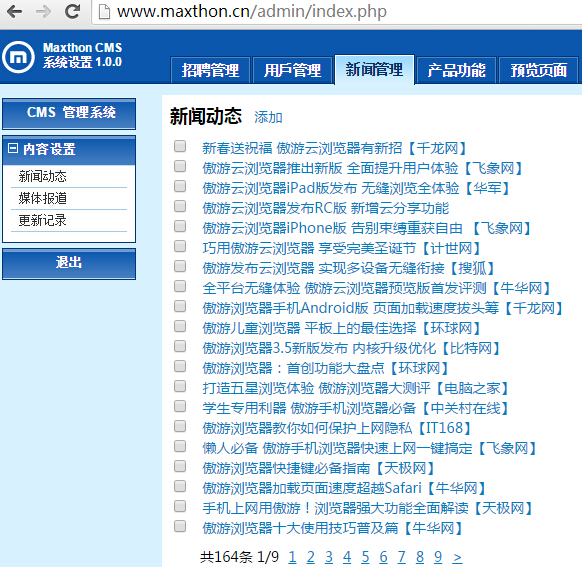582x567 pixels.
Task: Open article 全平台无缝体验【牛华网】
Action: point(377,288)
